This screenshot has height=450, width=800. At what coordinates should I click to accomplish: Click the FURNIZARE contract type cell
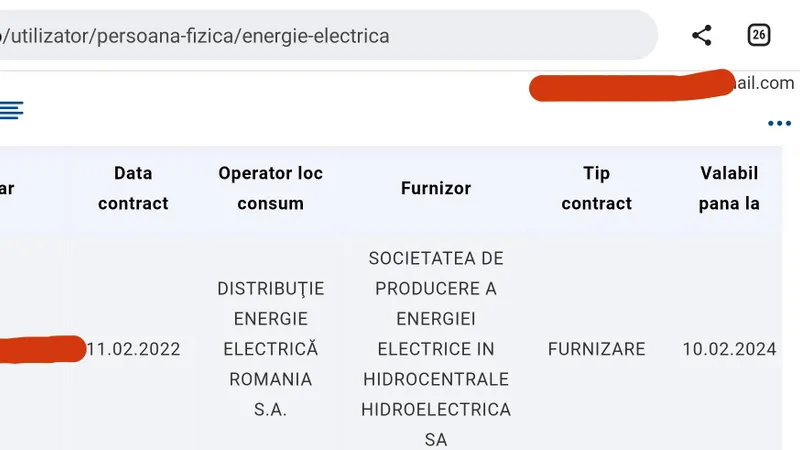pos(596,349)
